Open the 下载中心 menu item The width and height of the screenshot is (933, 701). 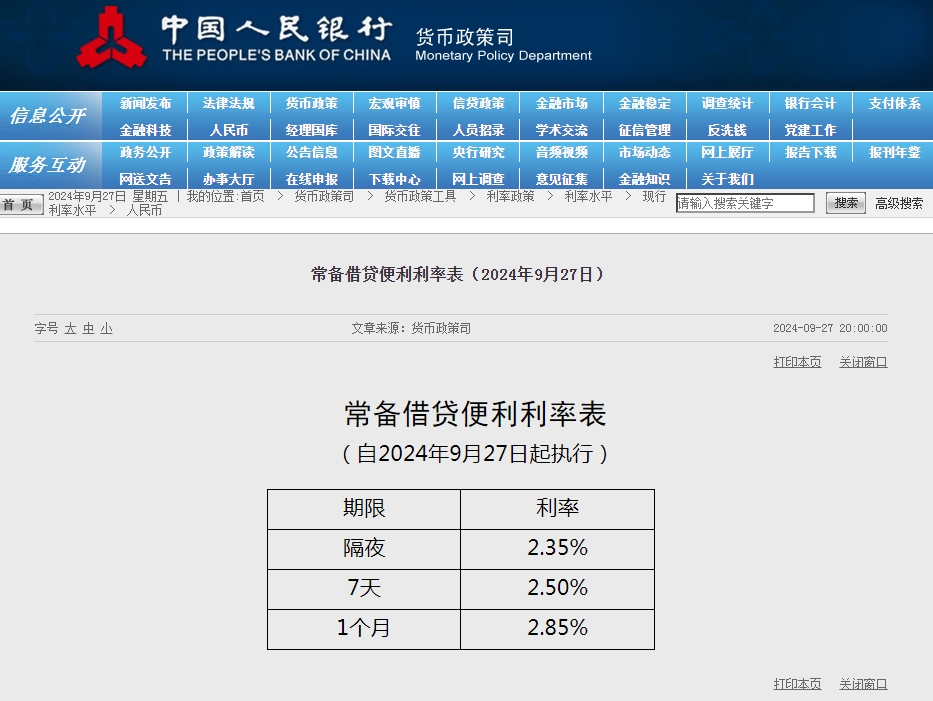tap(395, 179)
